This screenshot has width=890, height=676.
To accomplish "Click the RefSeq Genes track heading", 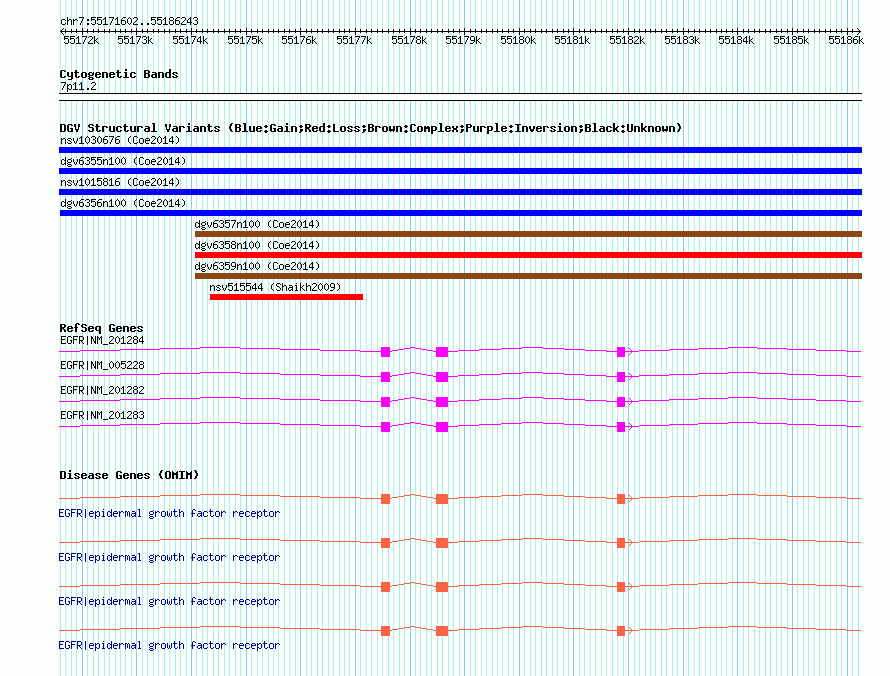I will pyautogui.click(x=101, y=328).
